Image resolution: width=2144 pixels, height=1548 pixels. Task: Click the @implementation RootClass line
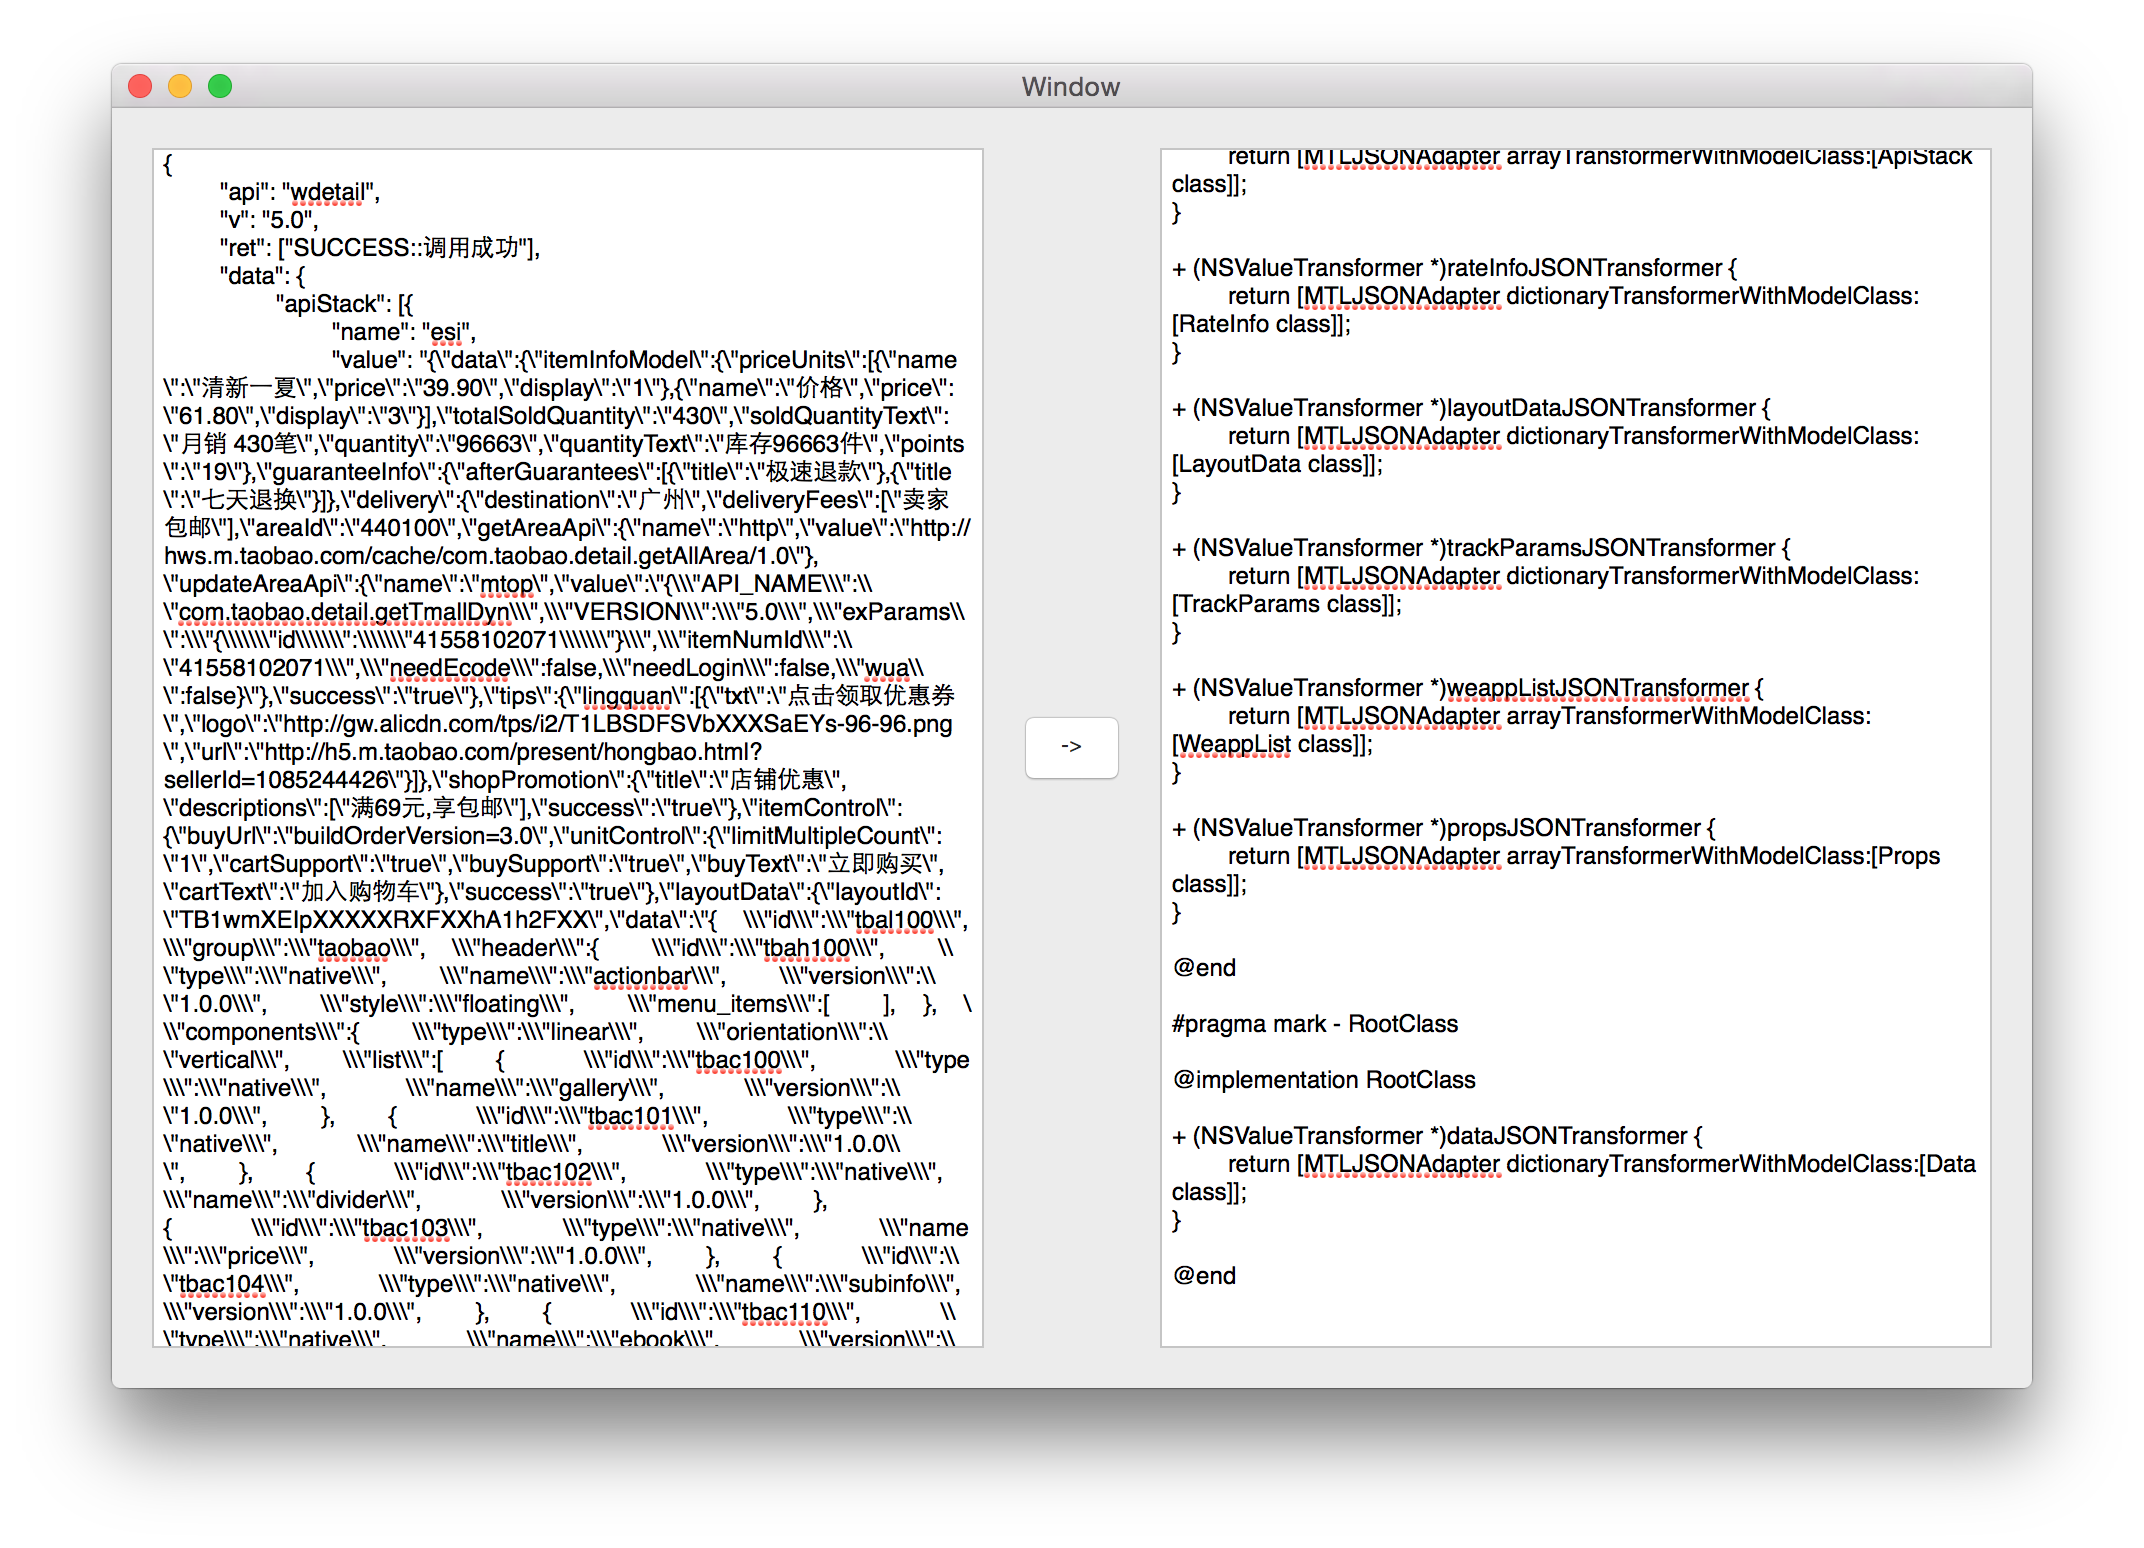click(x=1323, y=1080)
